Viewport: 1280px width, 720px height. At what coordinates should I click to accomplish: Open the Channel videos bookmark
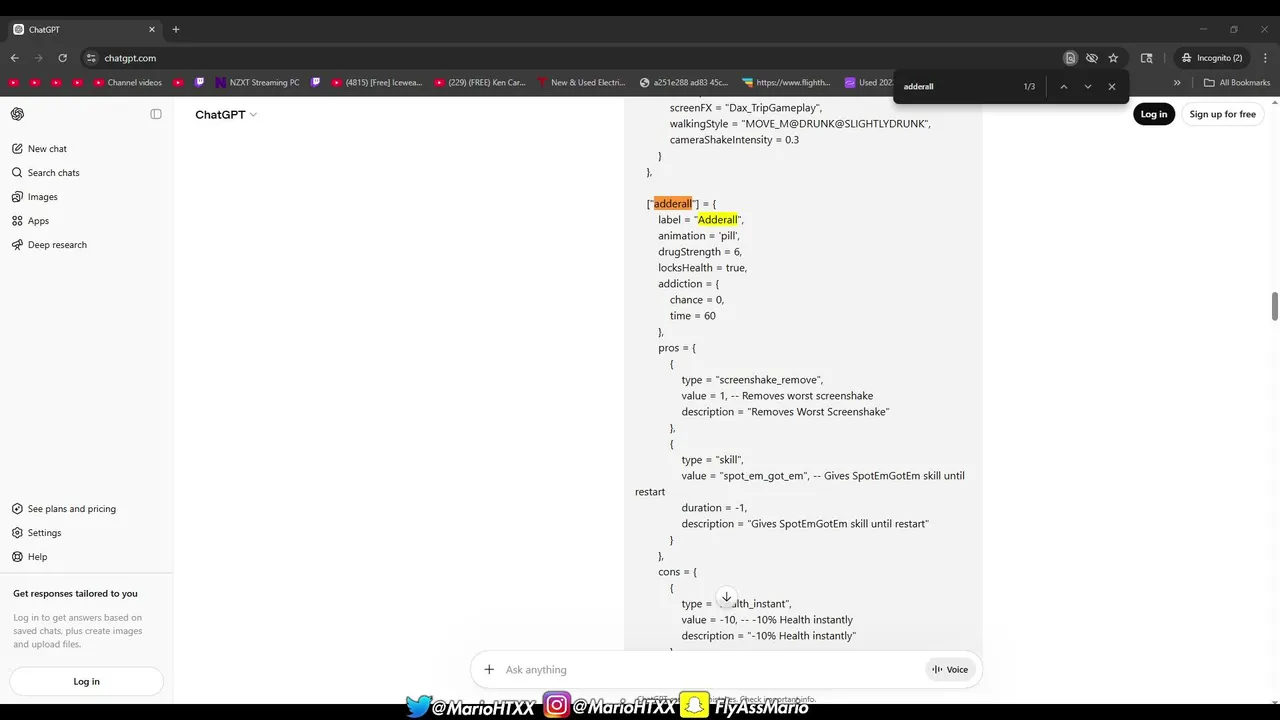coord(126,83)
